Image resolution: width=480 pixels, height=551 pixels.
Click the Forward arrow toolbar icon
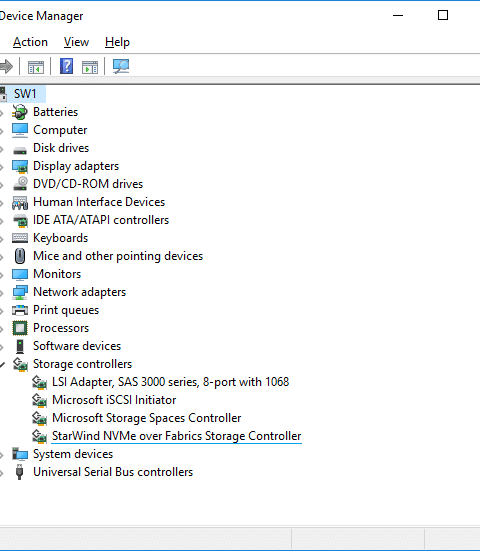click(6, 66)
